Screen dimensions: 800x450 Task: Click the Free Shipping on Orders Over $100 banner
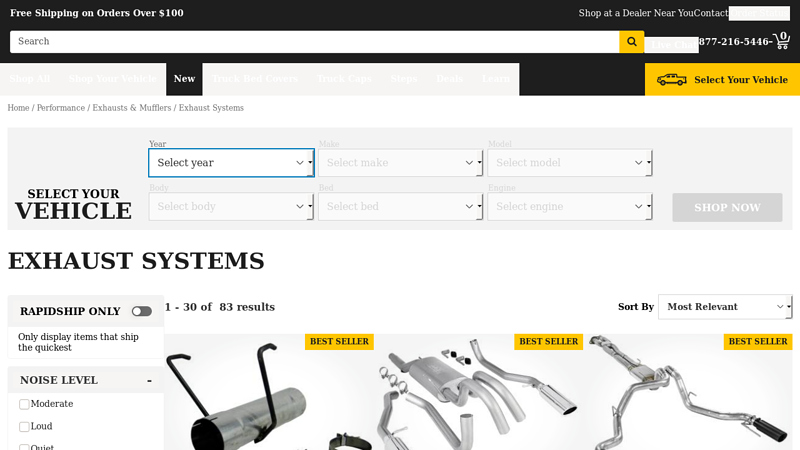pos(97,13)
